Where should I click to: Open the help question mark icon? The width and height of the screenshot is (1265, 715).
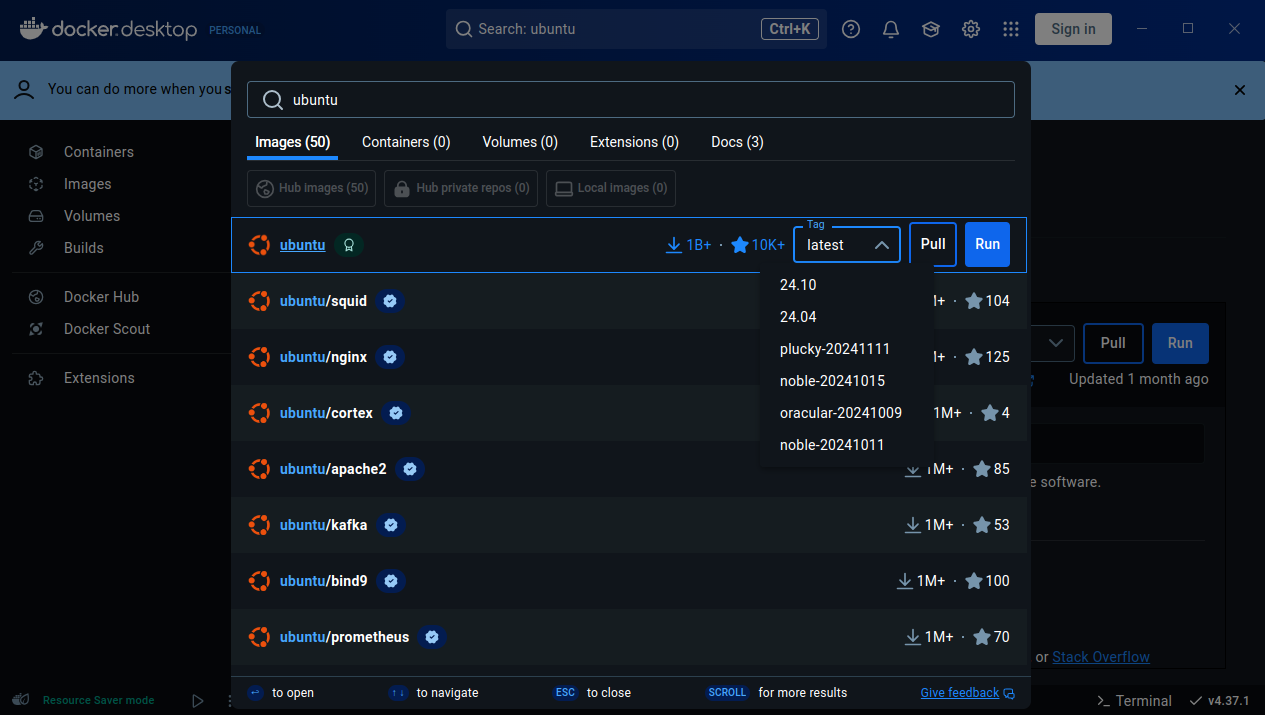[851, 29]
